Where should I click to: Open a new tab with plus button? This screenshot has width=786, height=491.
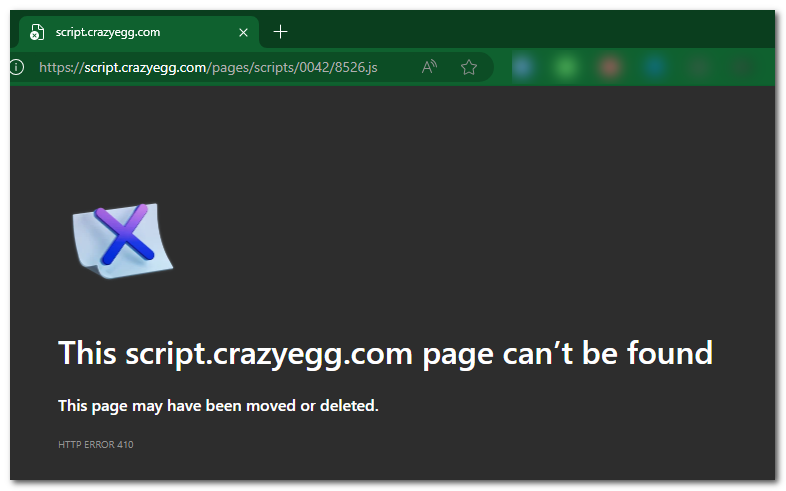coord(280,32)
